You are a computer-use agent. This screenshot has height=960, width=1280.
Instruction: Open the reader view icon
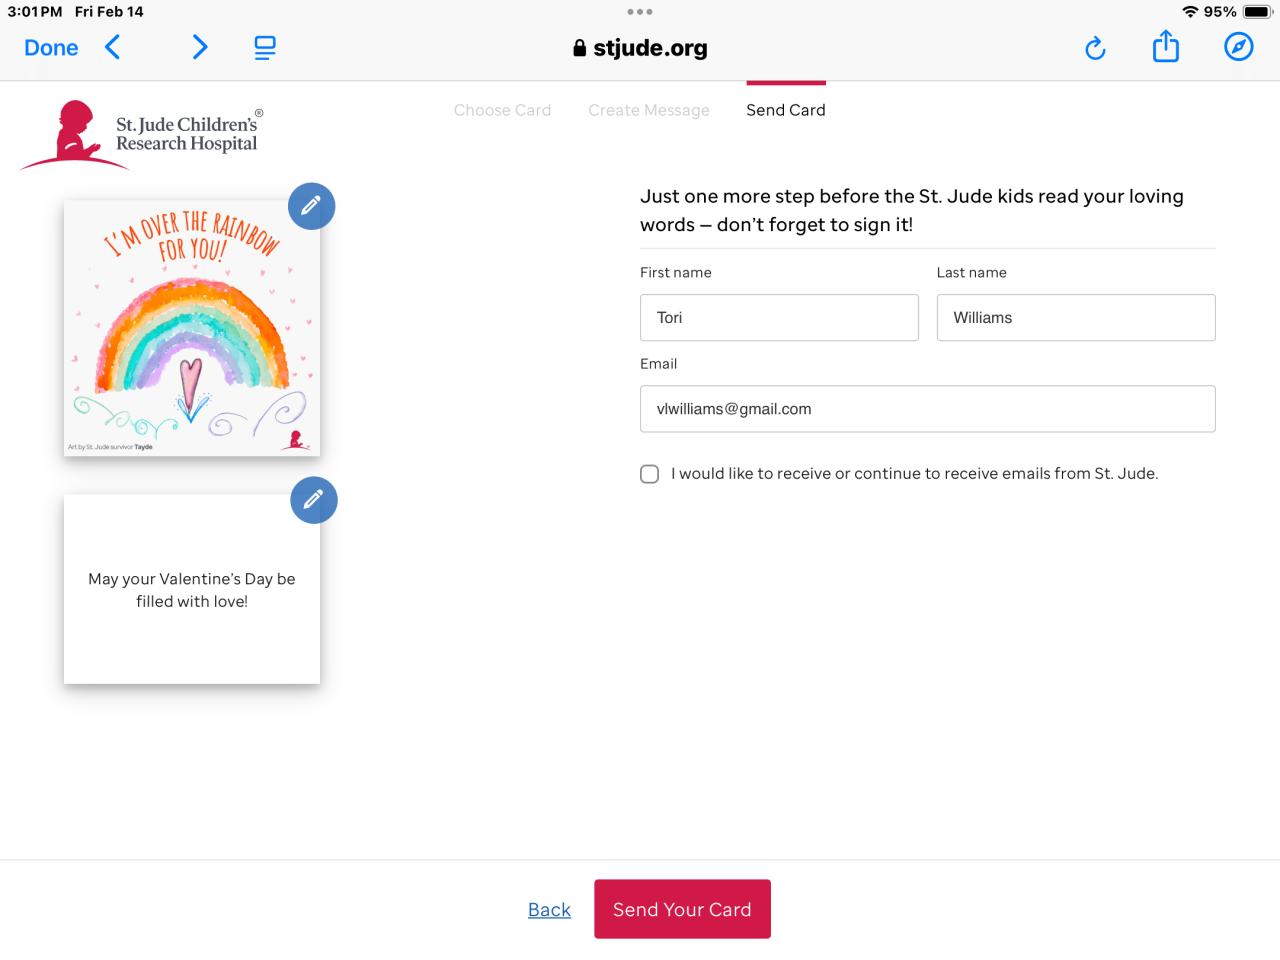coord(265,47)
